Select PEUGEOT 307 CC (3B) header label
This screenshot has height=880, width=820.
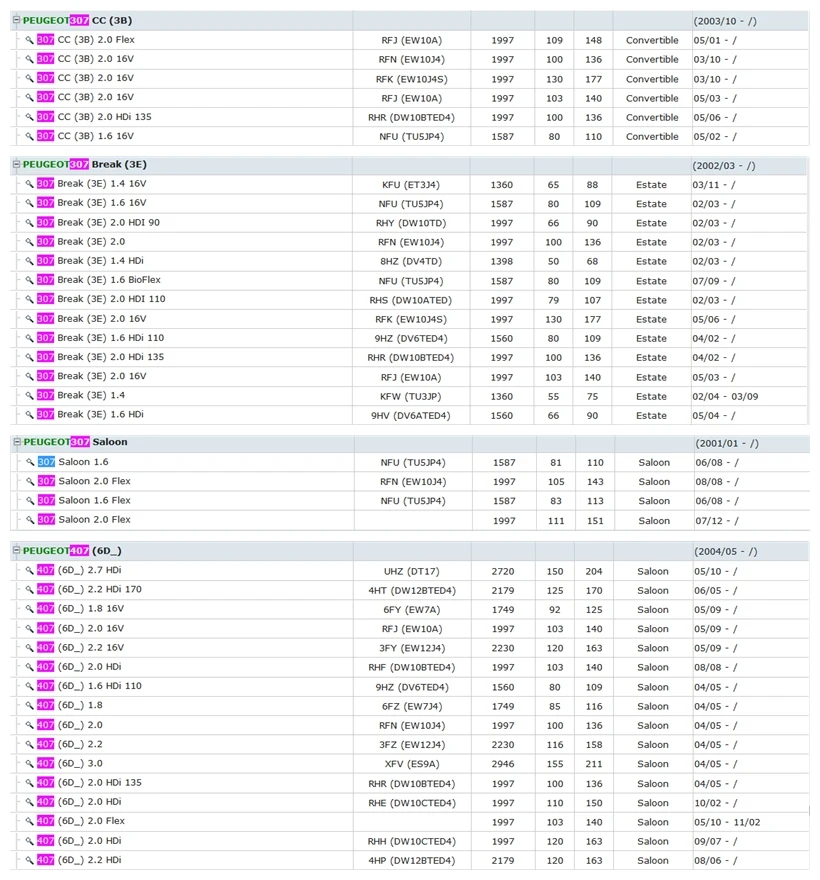(77, 20)
